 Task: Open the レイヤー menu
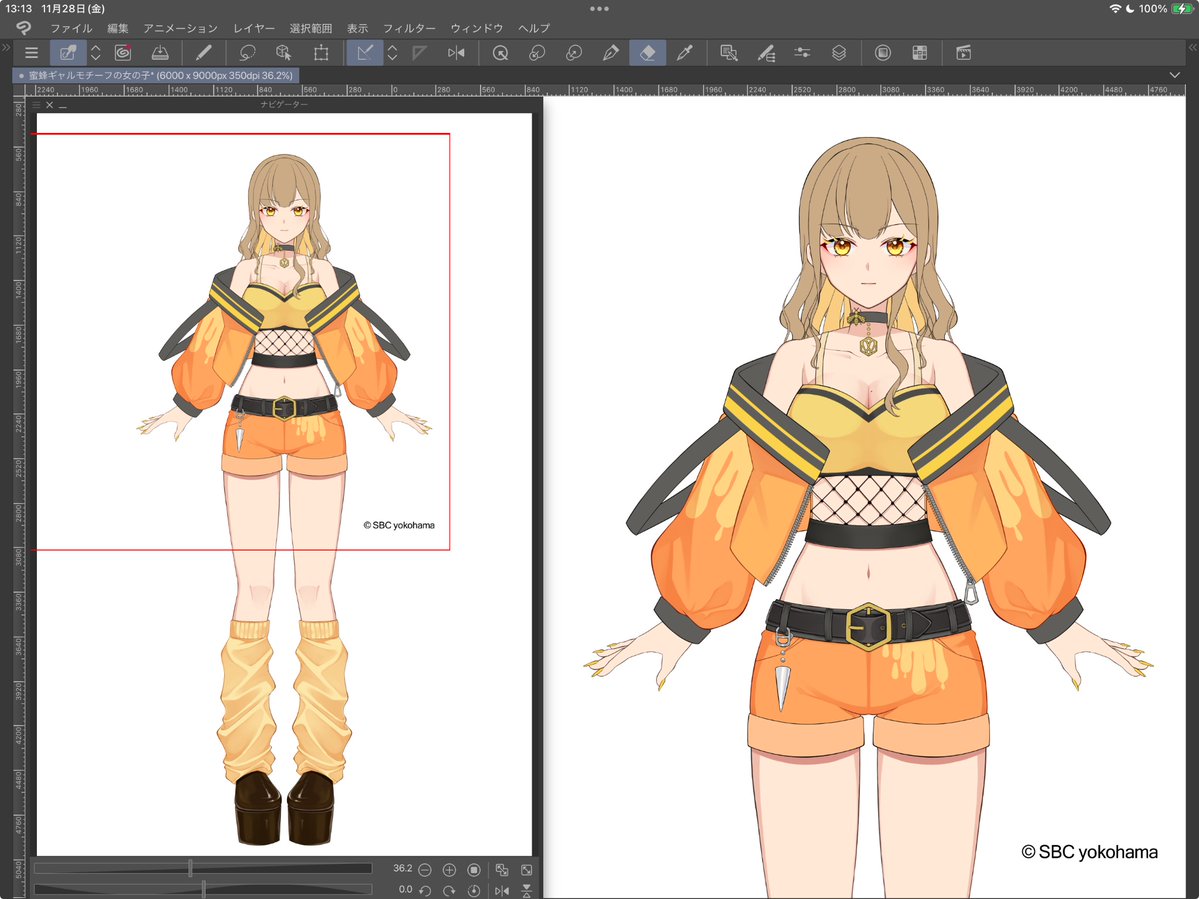point(254,28)
